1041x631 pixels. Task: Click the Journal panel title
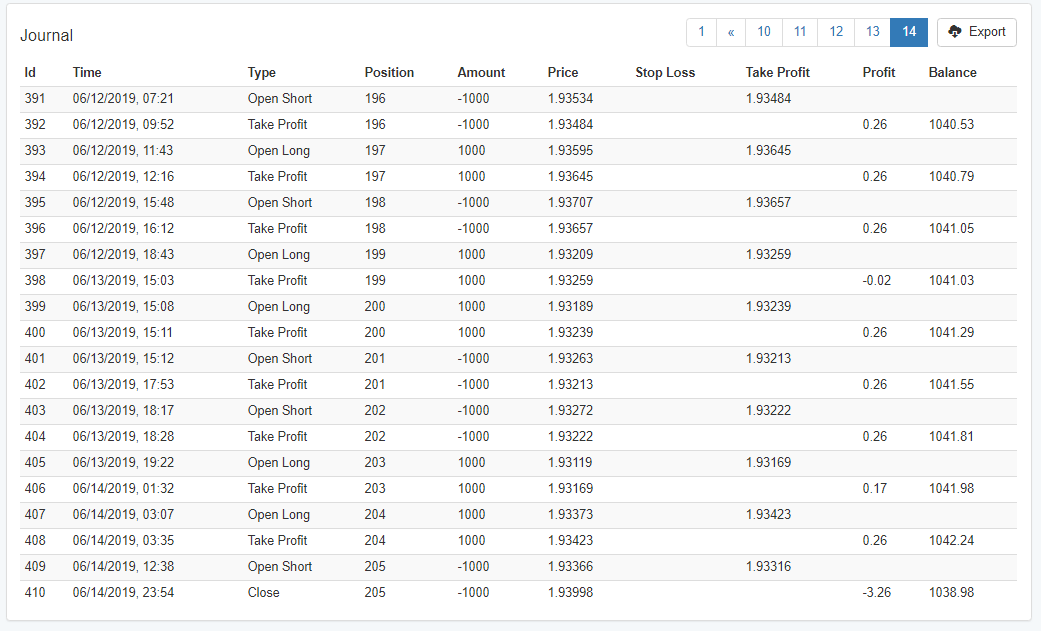[46, 35]
